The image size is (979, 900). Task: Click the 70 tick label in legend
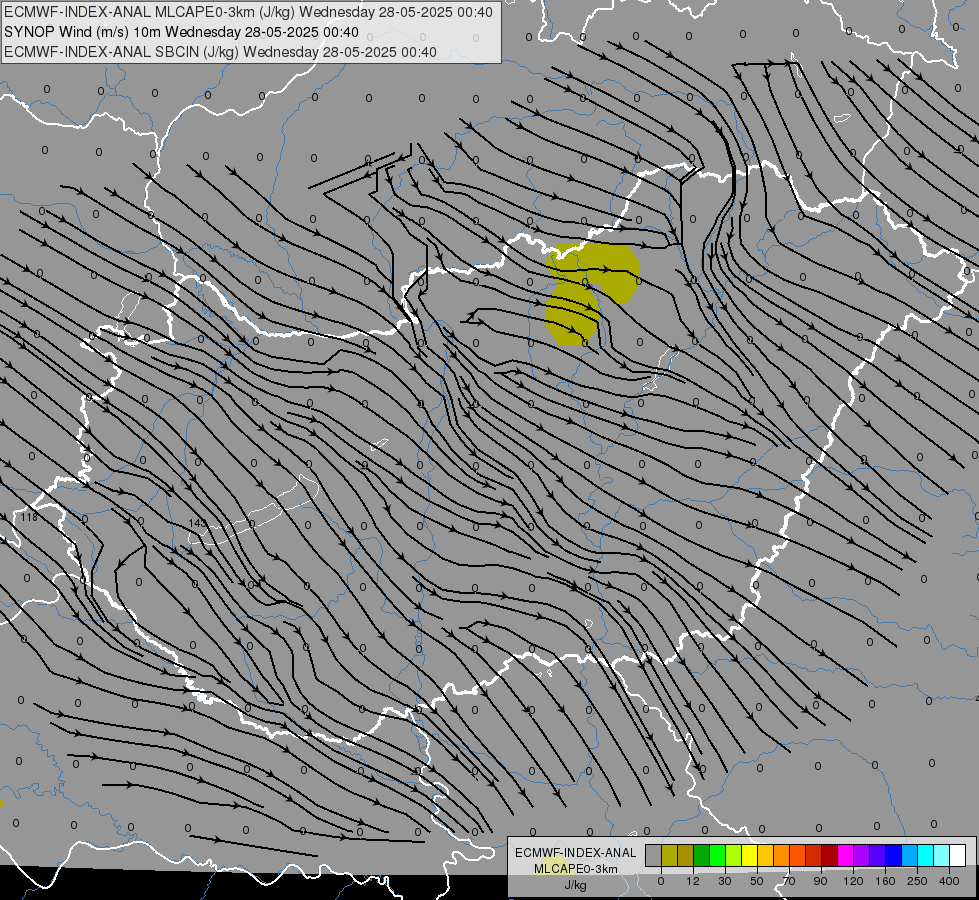tap(789, 881)
